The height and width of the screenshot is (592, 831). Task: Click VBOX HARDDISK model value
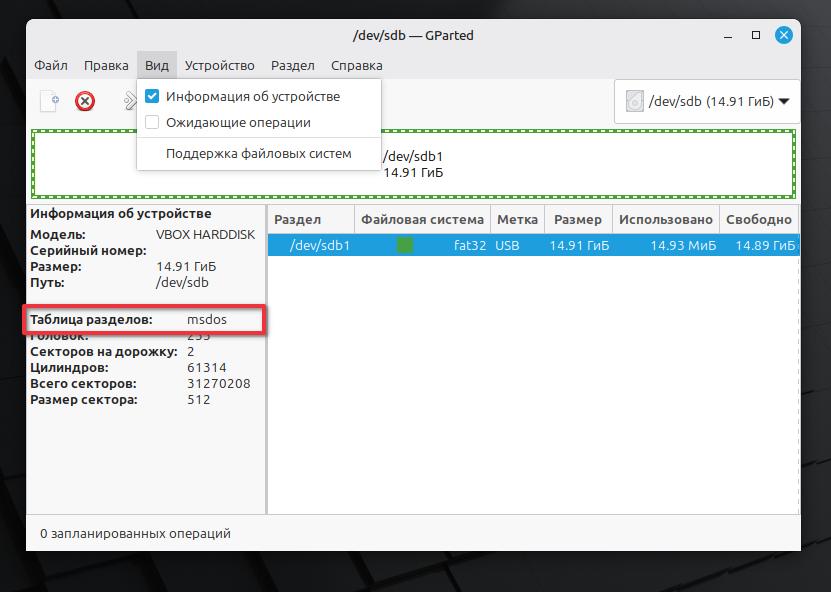pyautogui.click(x=206, y=234)
